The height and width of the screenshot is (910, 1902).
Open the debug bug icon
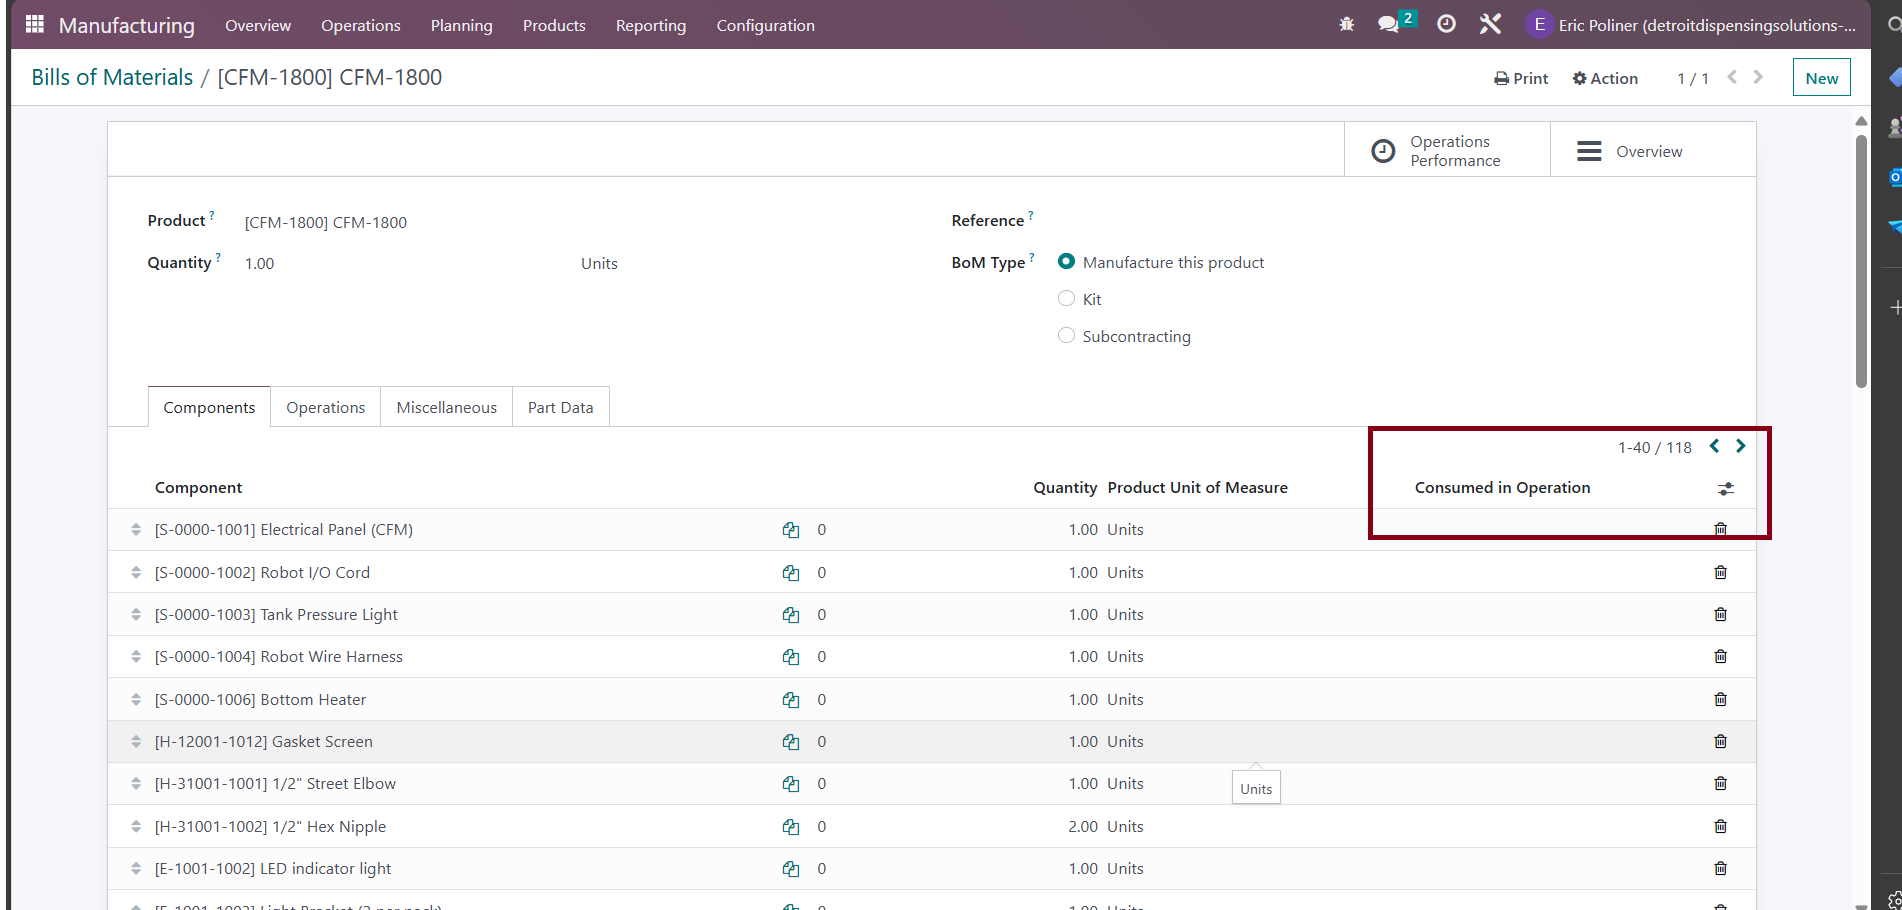[x=1346, y=24]
